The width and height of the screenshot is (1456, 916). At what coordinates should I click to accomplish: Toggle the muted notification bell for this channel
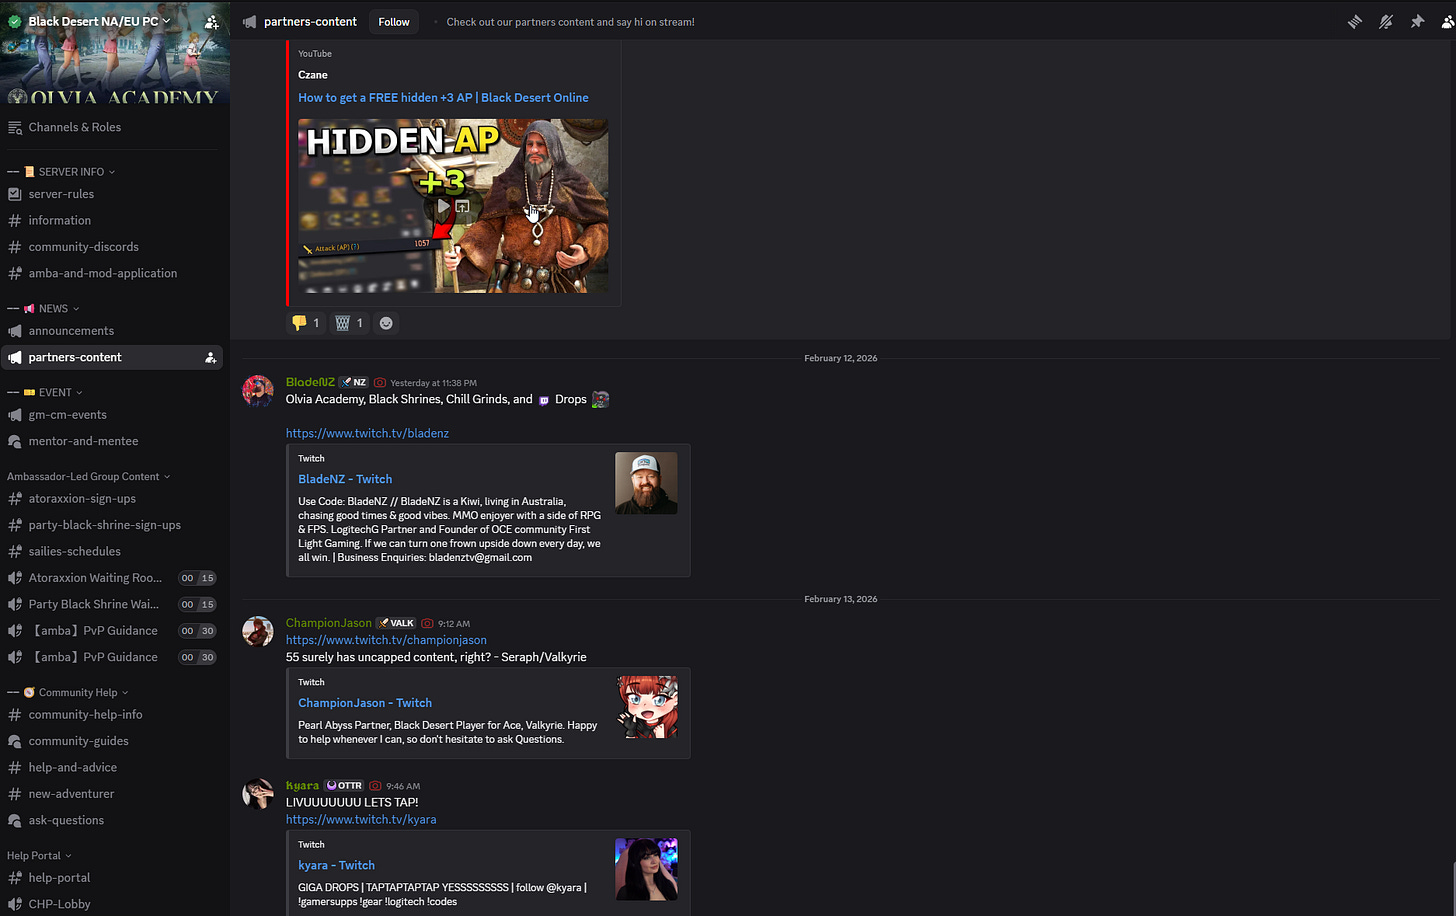pos(1385,21)
